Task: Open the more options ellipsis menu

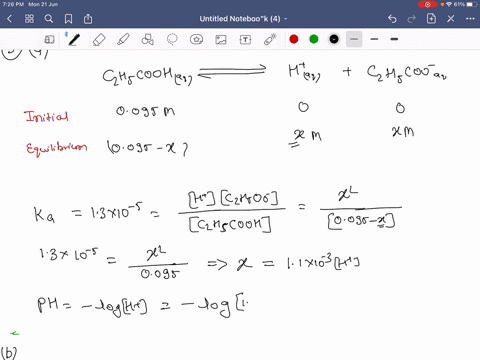Action: click(x=470, y=19)
